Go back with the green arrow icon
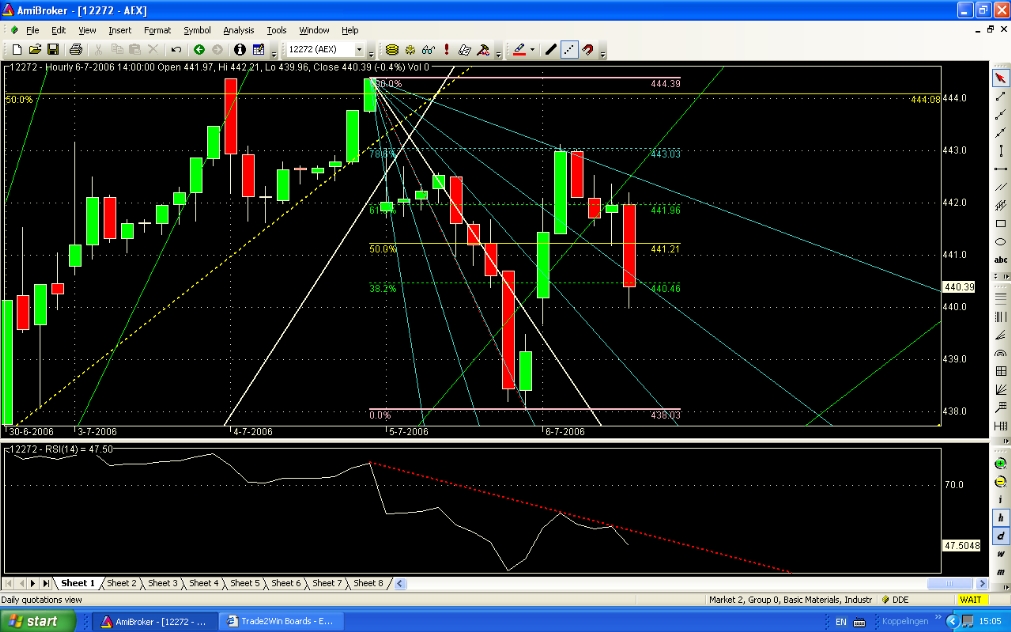 (x=199, y=50)
